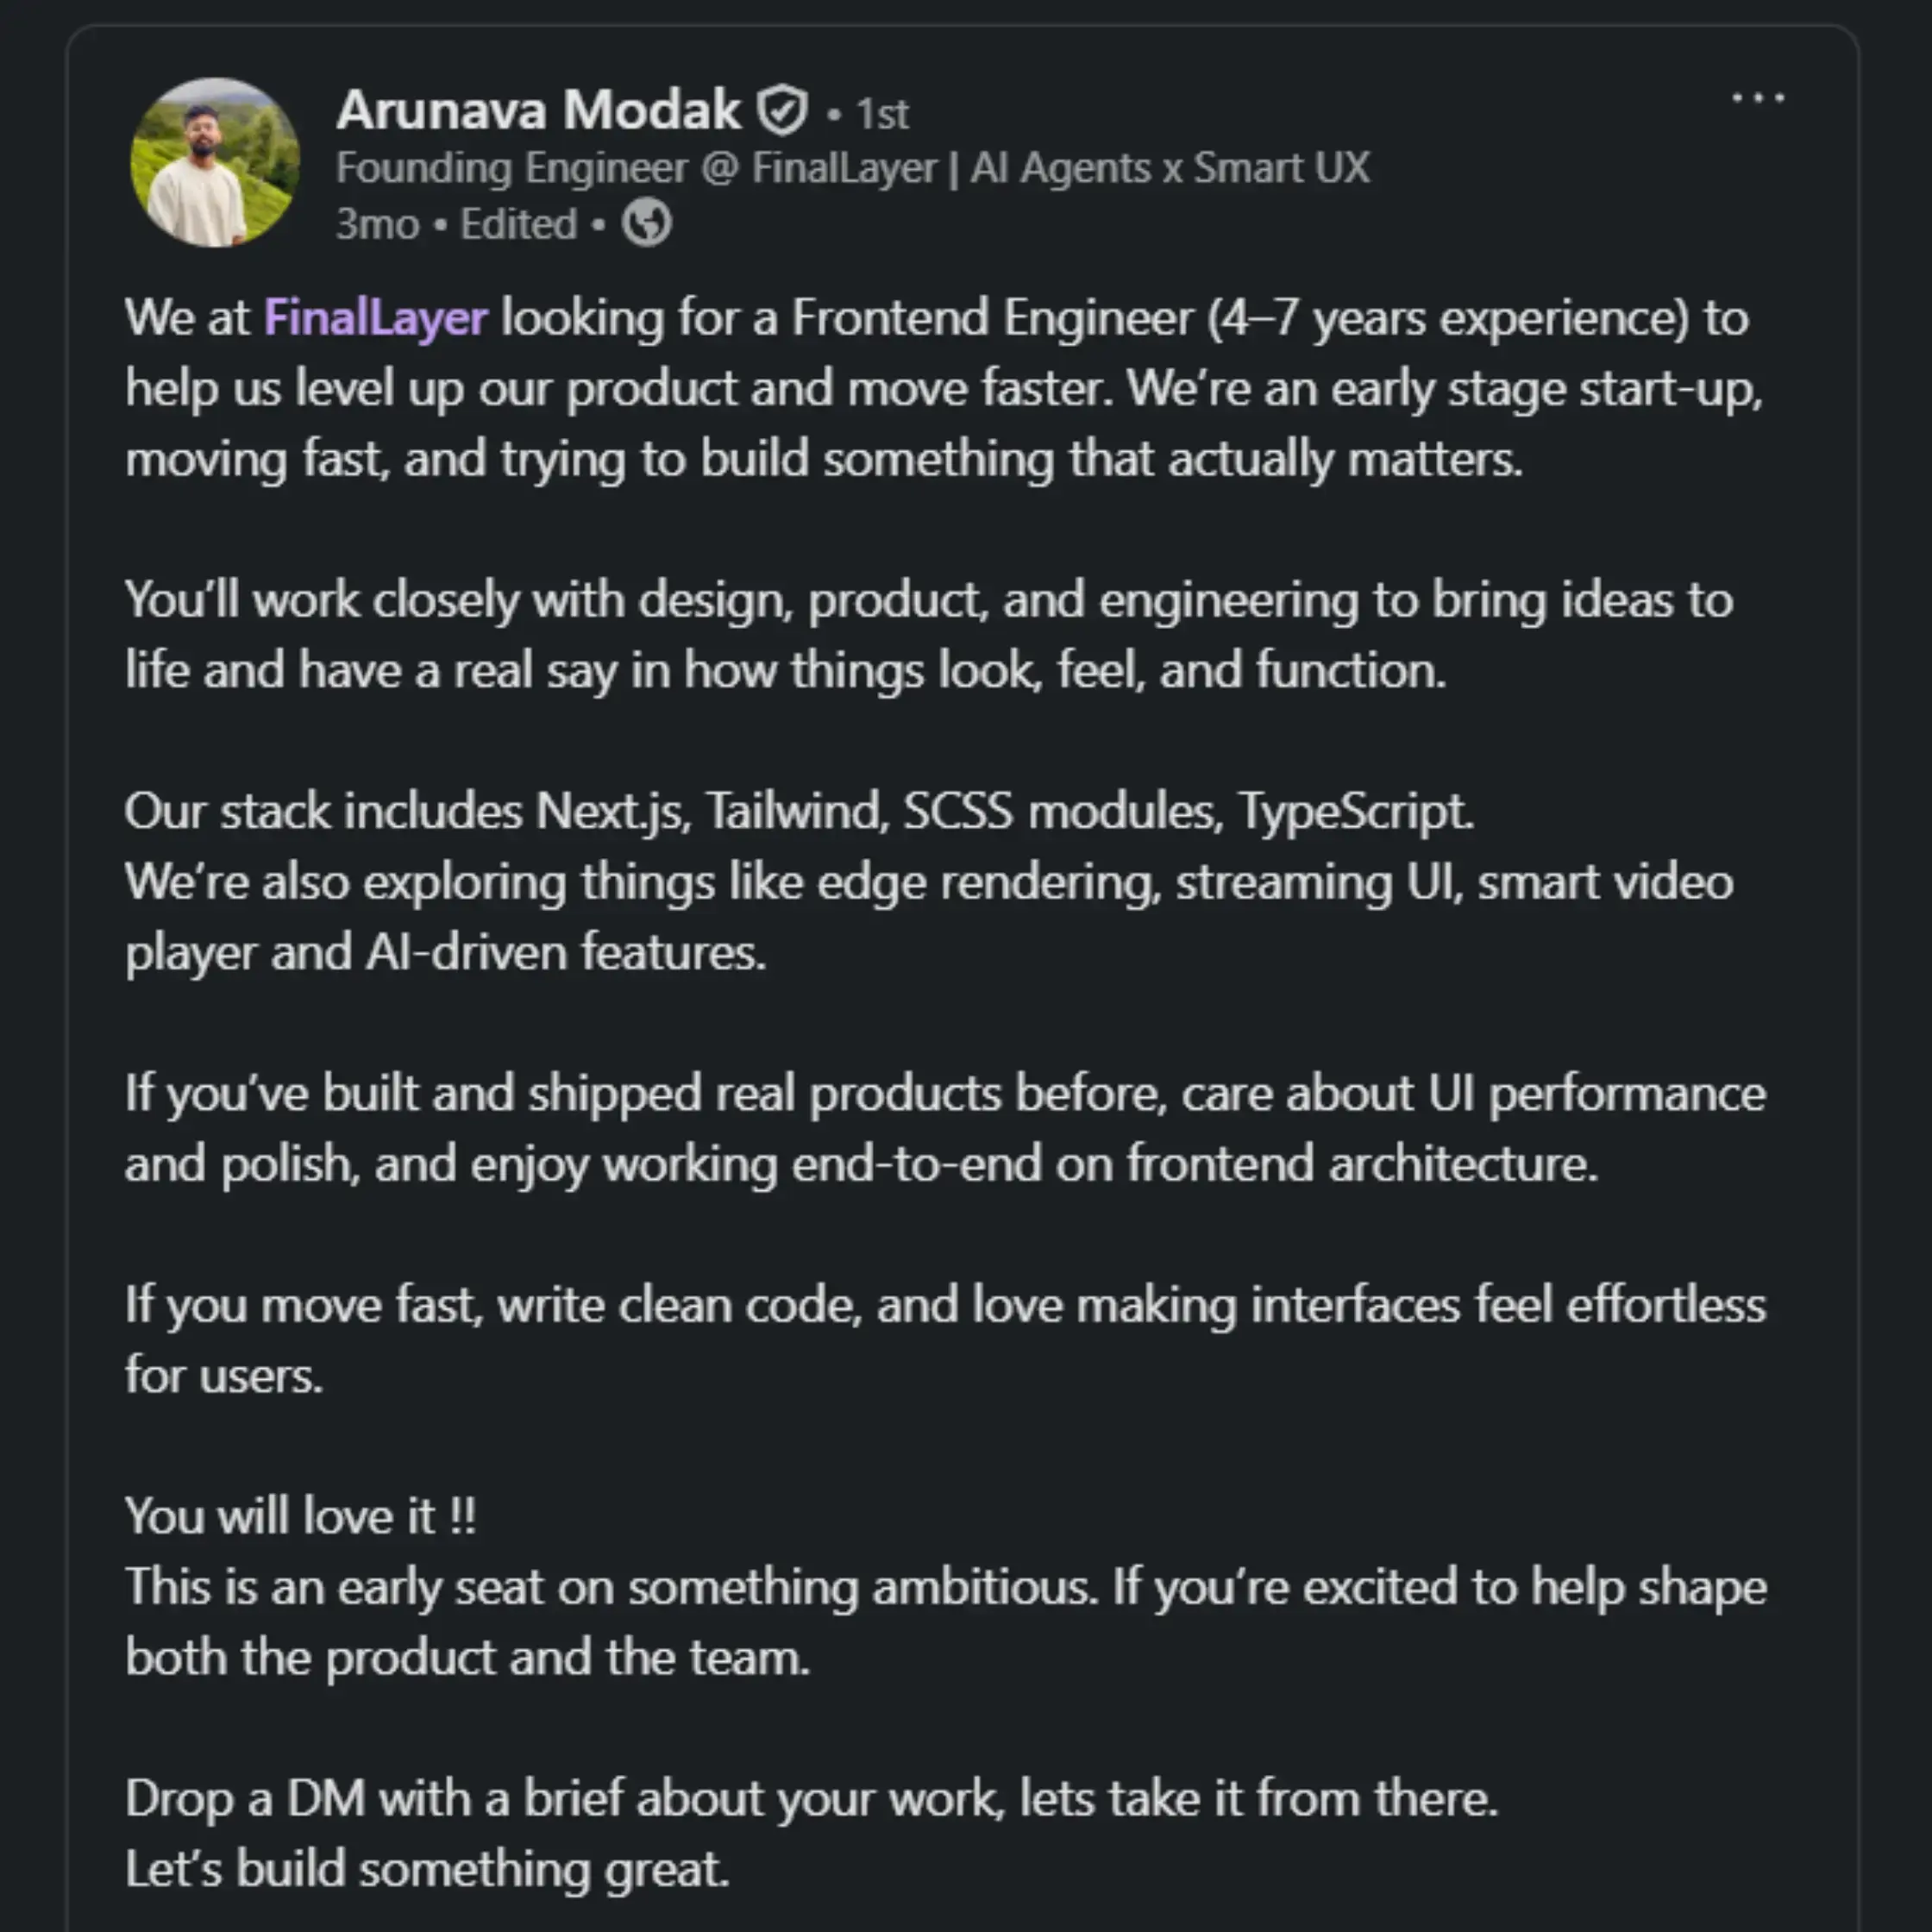
Task: Click the closing line "Let's build something great."
Action: tap(427, 1869)
